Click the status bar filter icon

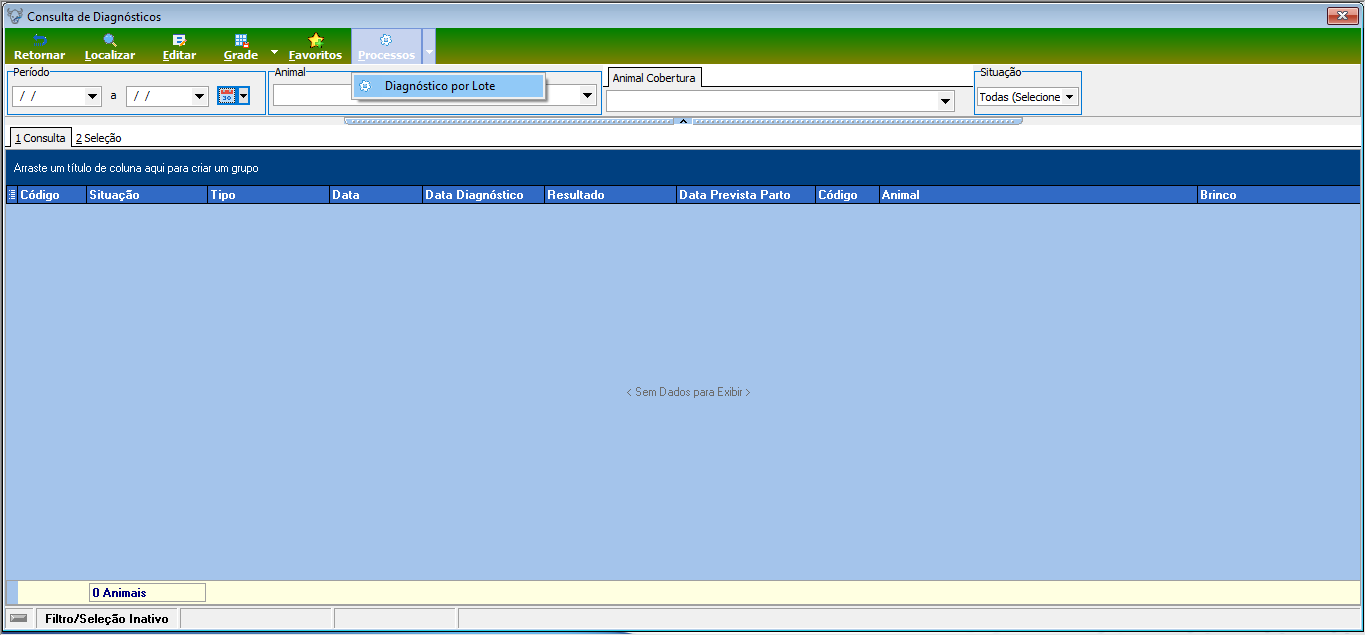click(18, 618)
